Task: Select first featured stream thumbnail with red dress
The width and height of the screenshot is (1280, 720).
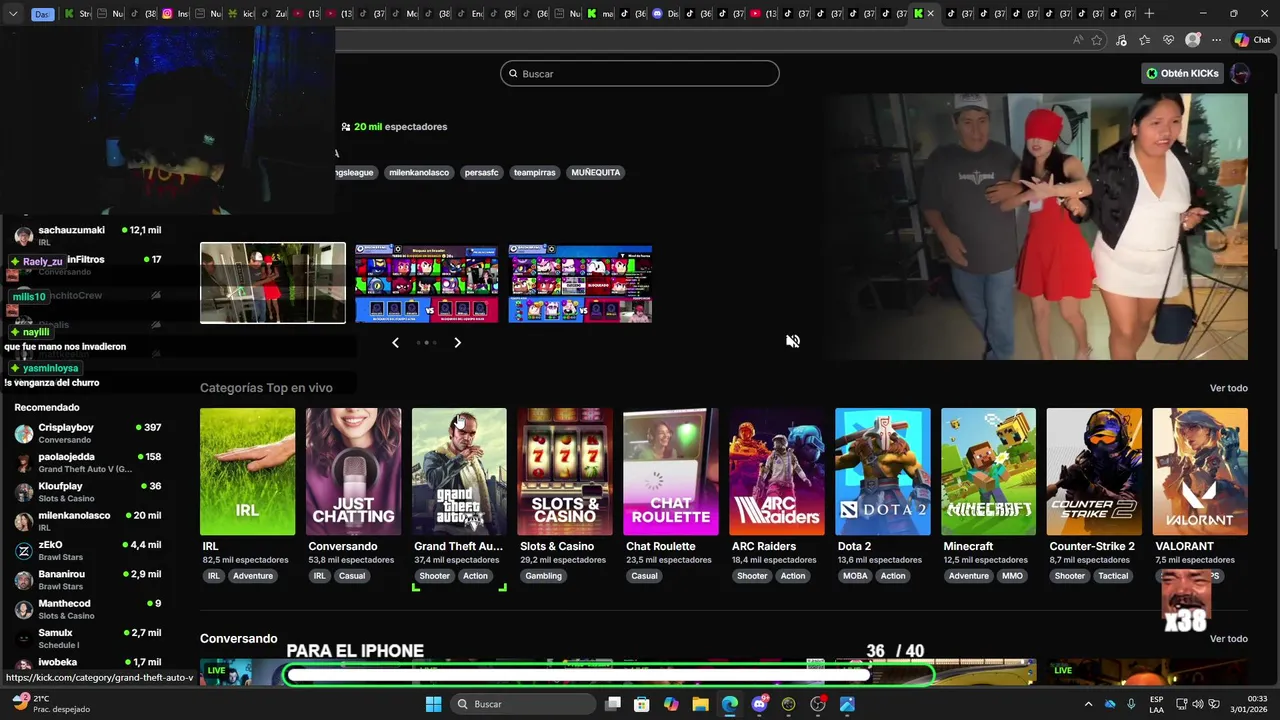Action: pyautogui.click(x=273, y=283)
